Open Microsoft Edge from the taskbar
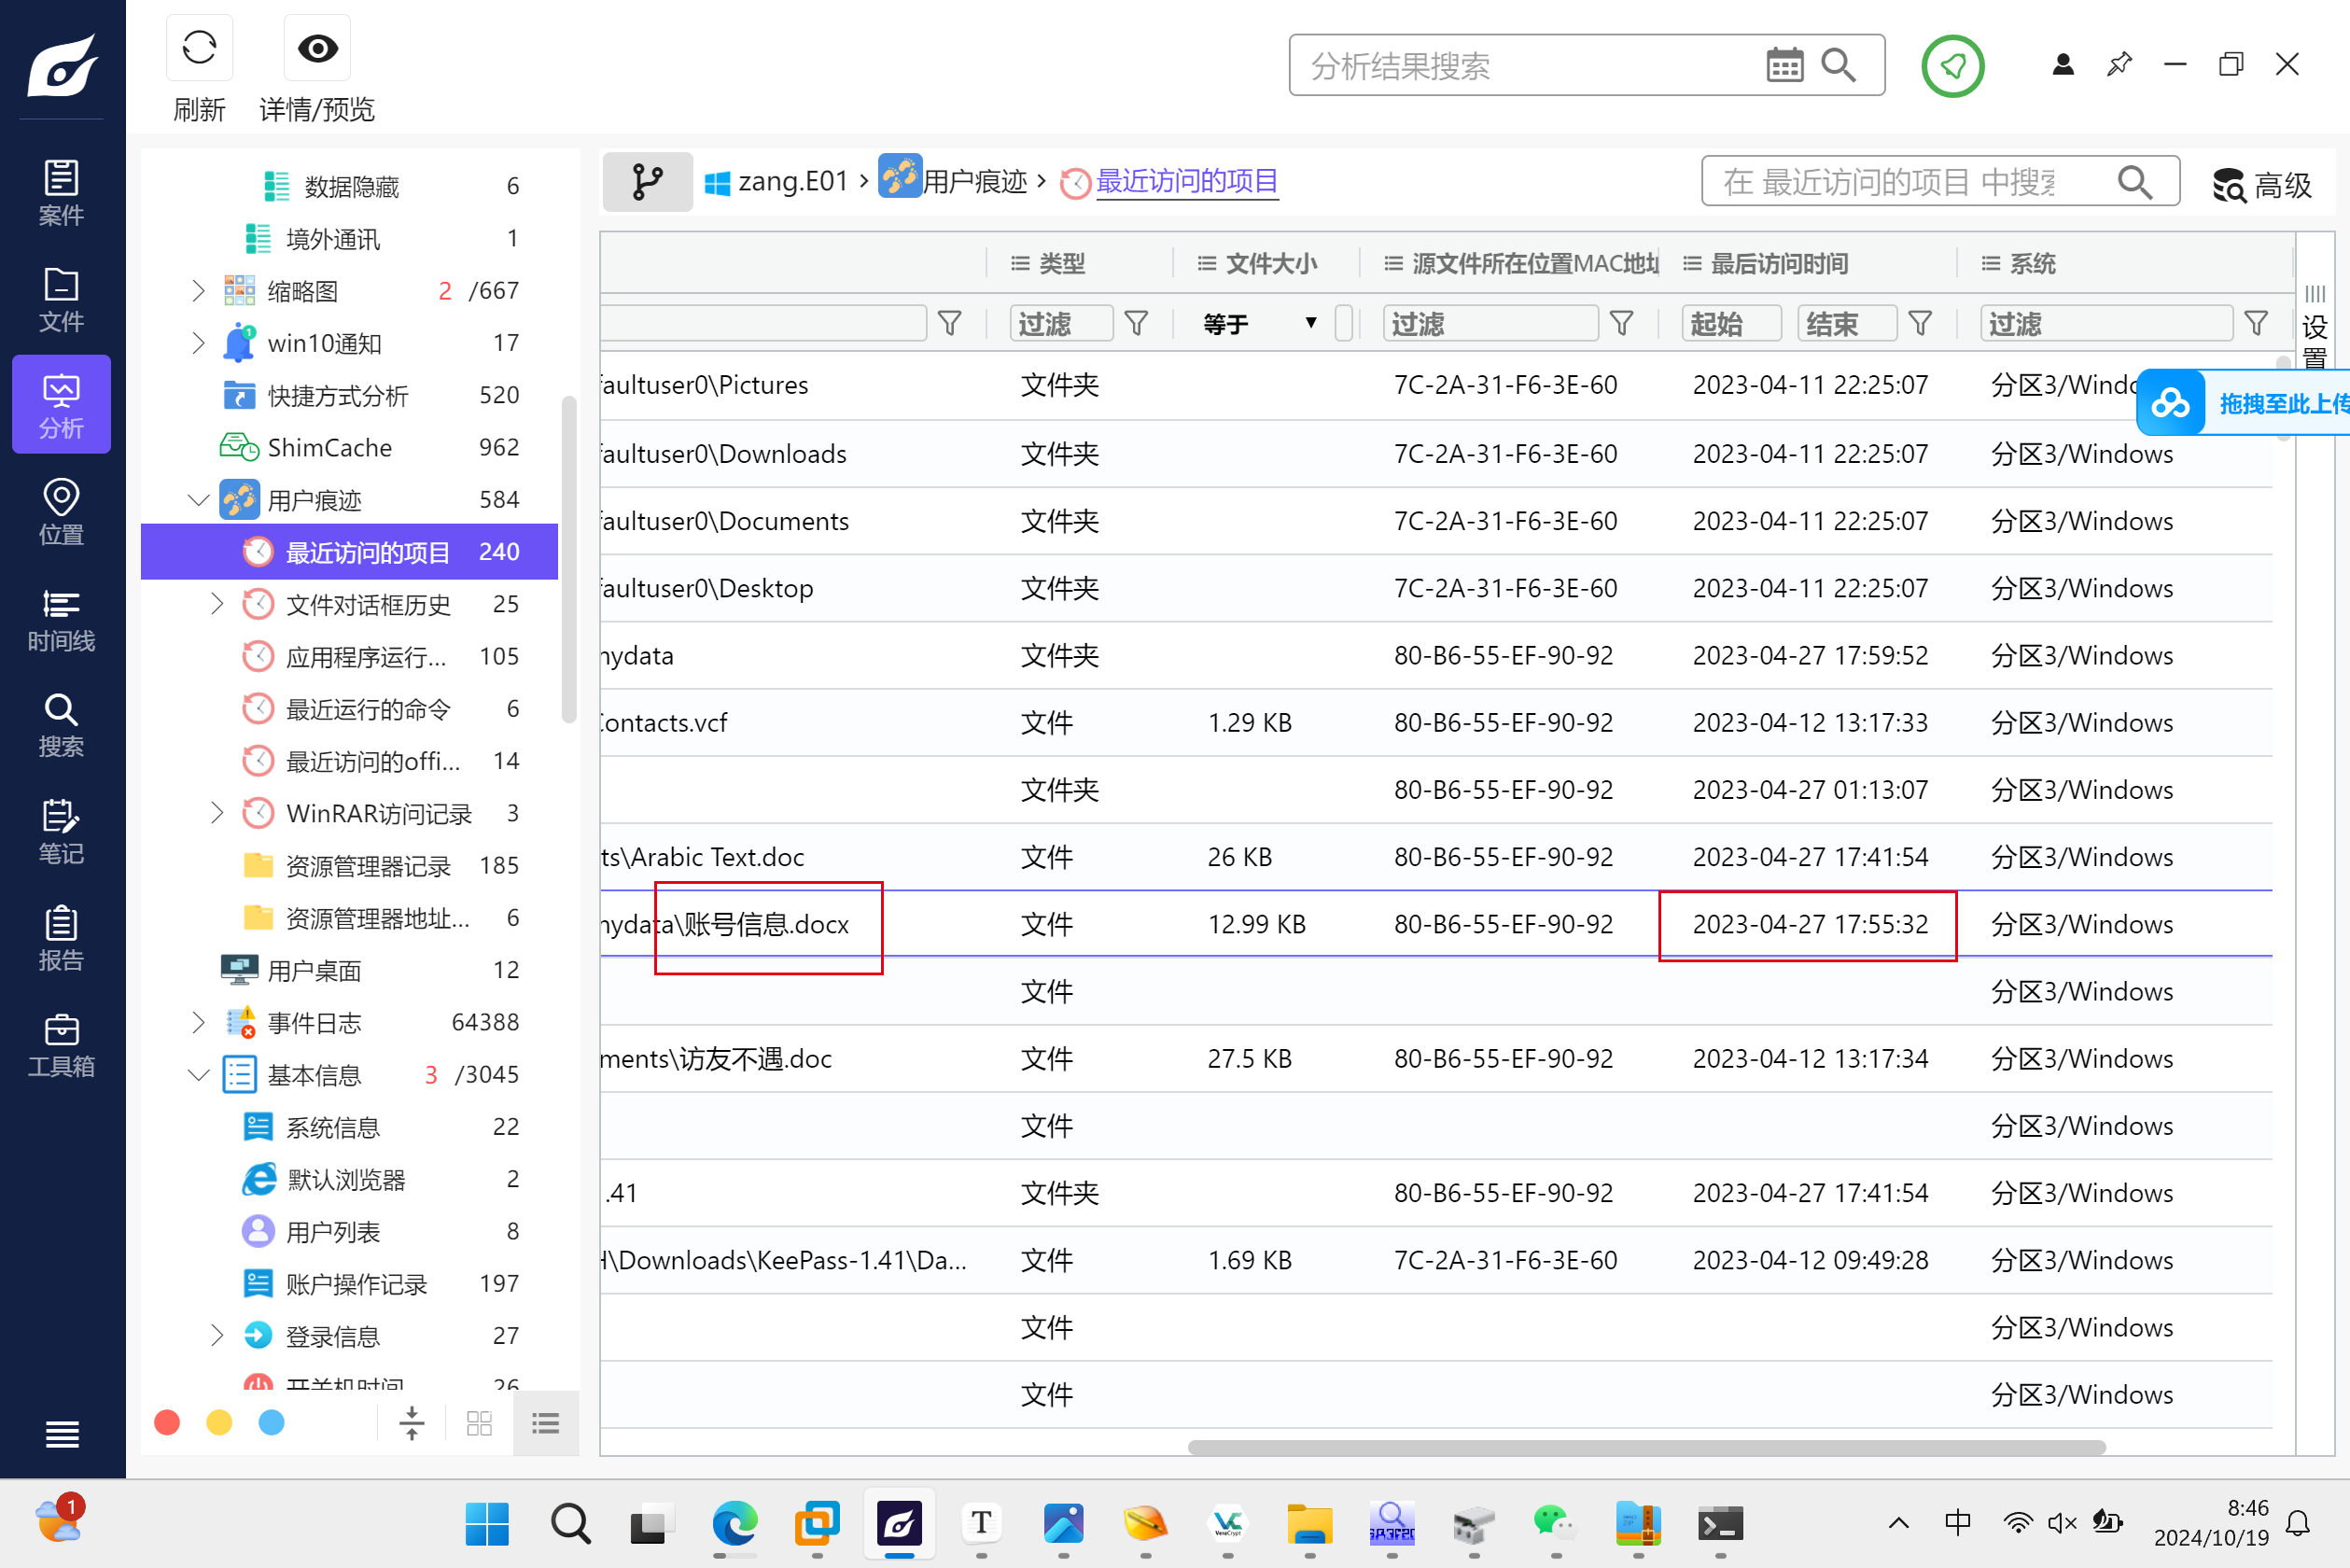Screen dimensions: 2350x1568 click(735, 1524)
